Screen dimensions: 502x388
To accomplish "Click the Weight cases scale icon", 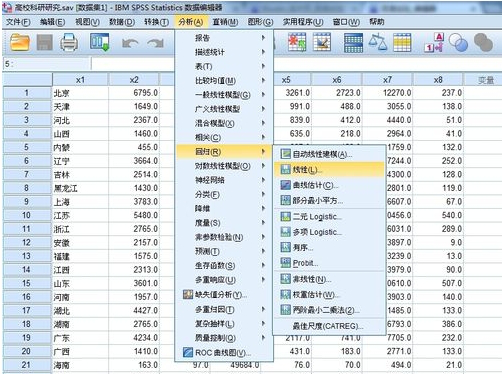I will 378,42.
